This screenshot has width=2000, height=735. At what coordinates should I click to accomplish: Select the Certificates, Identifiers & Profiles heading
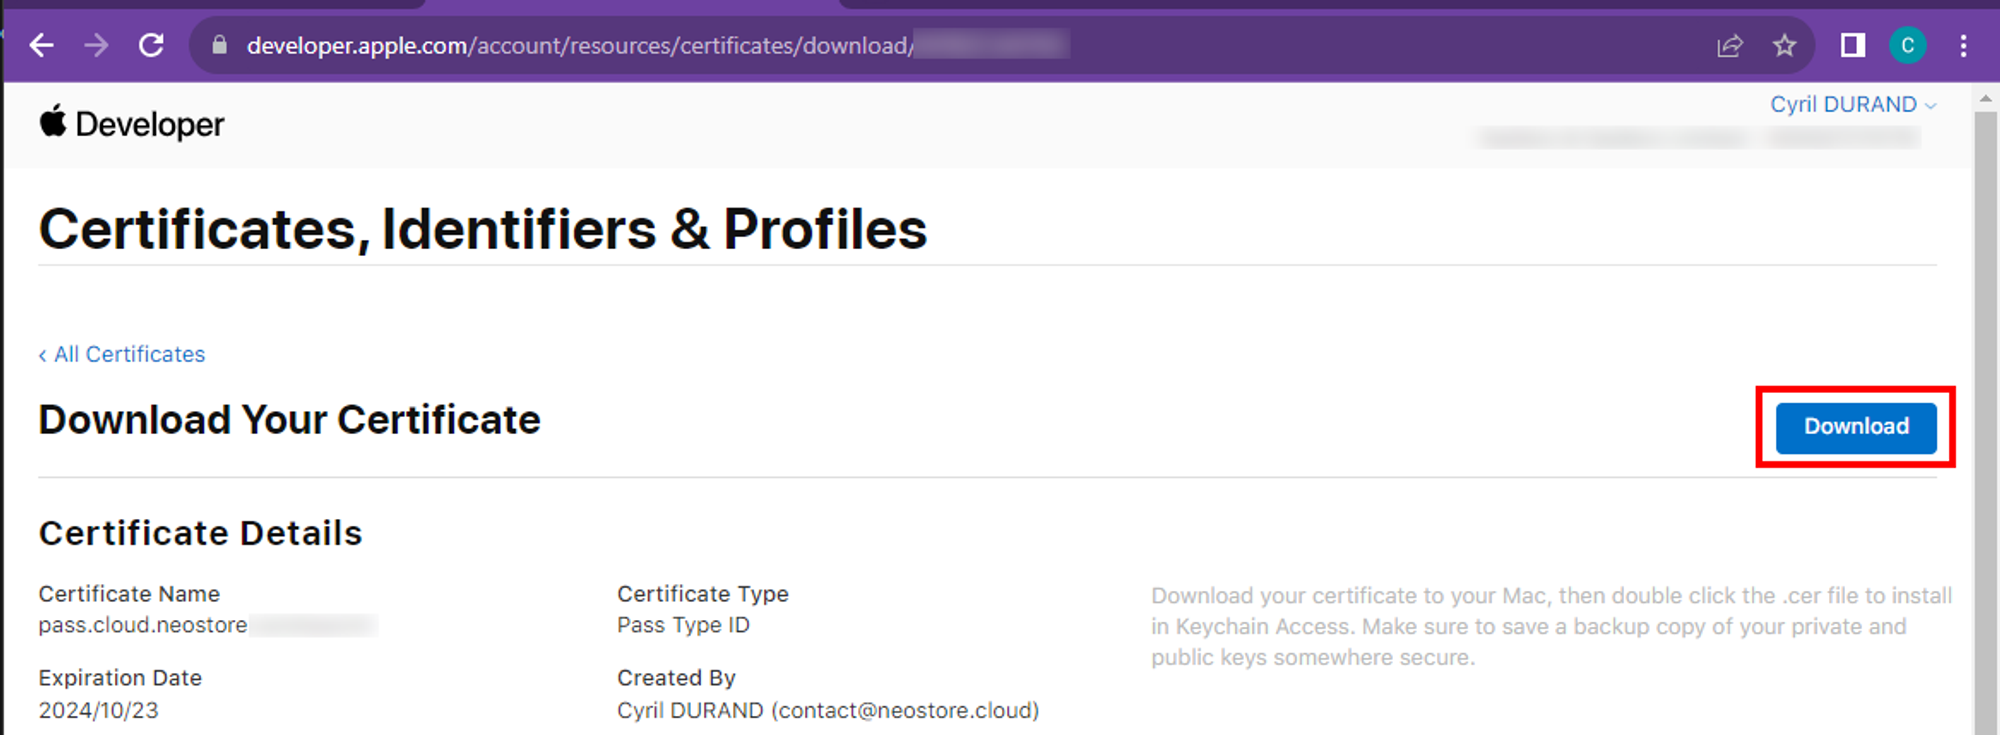[x=483, y=229]
